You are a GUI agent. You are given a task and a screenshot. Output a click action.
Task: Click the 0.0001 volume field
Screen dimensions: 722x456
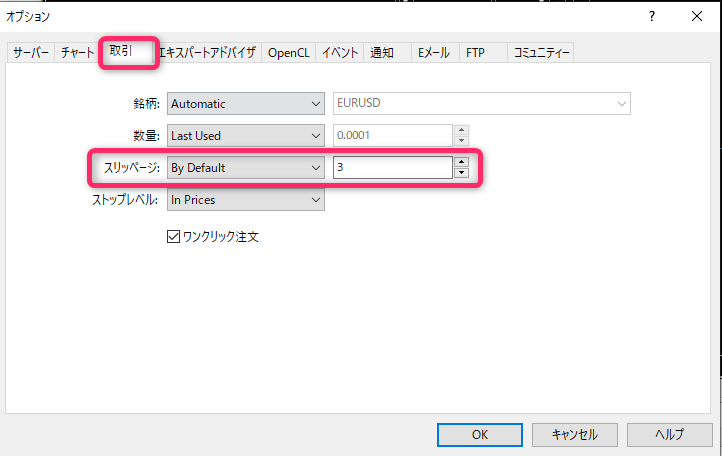[x=393, y=135]
